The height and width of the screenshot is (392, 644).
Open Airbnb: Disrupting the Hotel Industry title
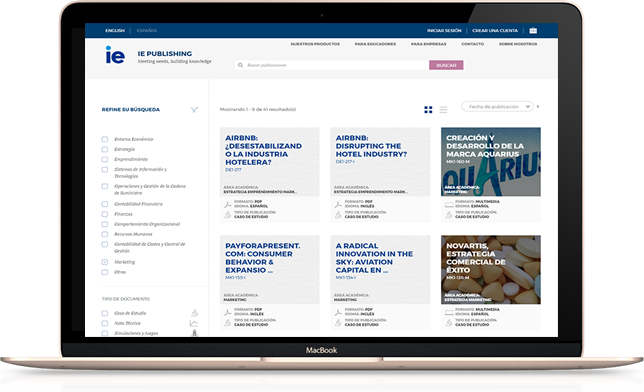coord(371,146)
